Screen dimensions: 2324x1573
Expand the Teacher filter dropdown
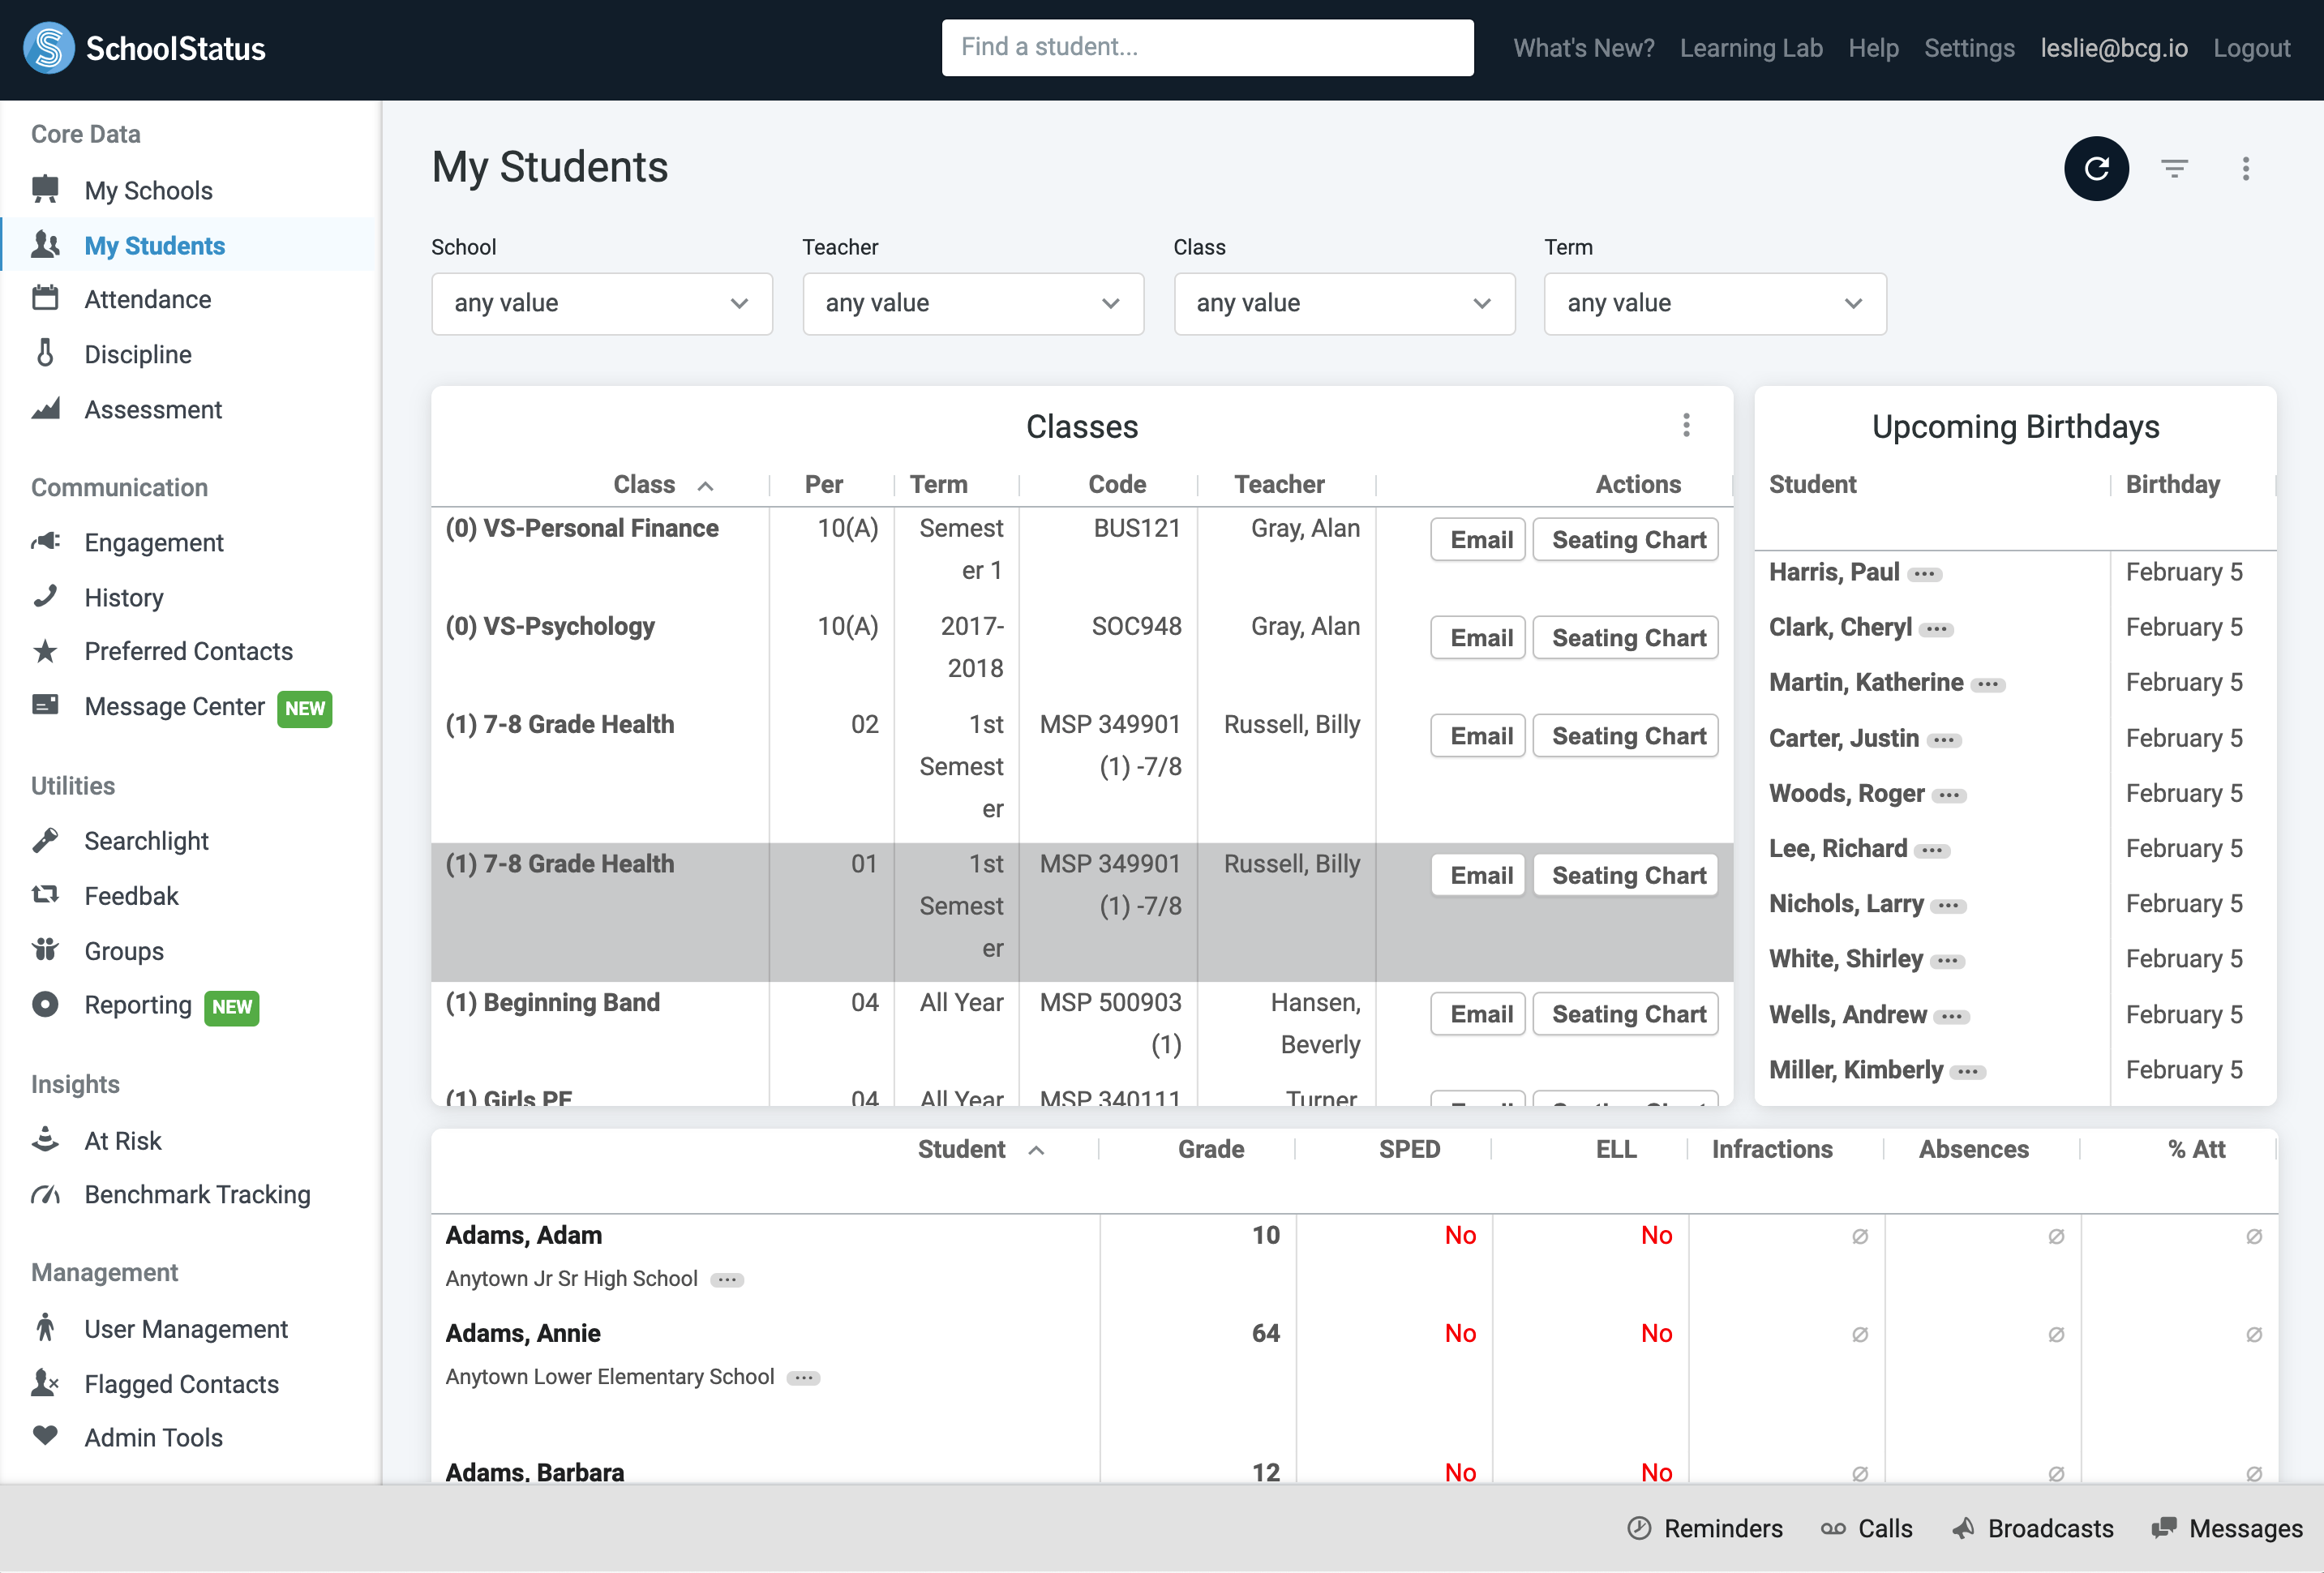pos(972,303)
